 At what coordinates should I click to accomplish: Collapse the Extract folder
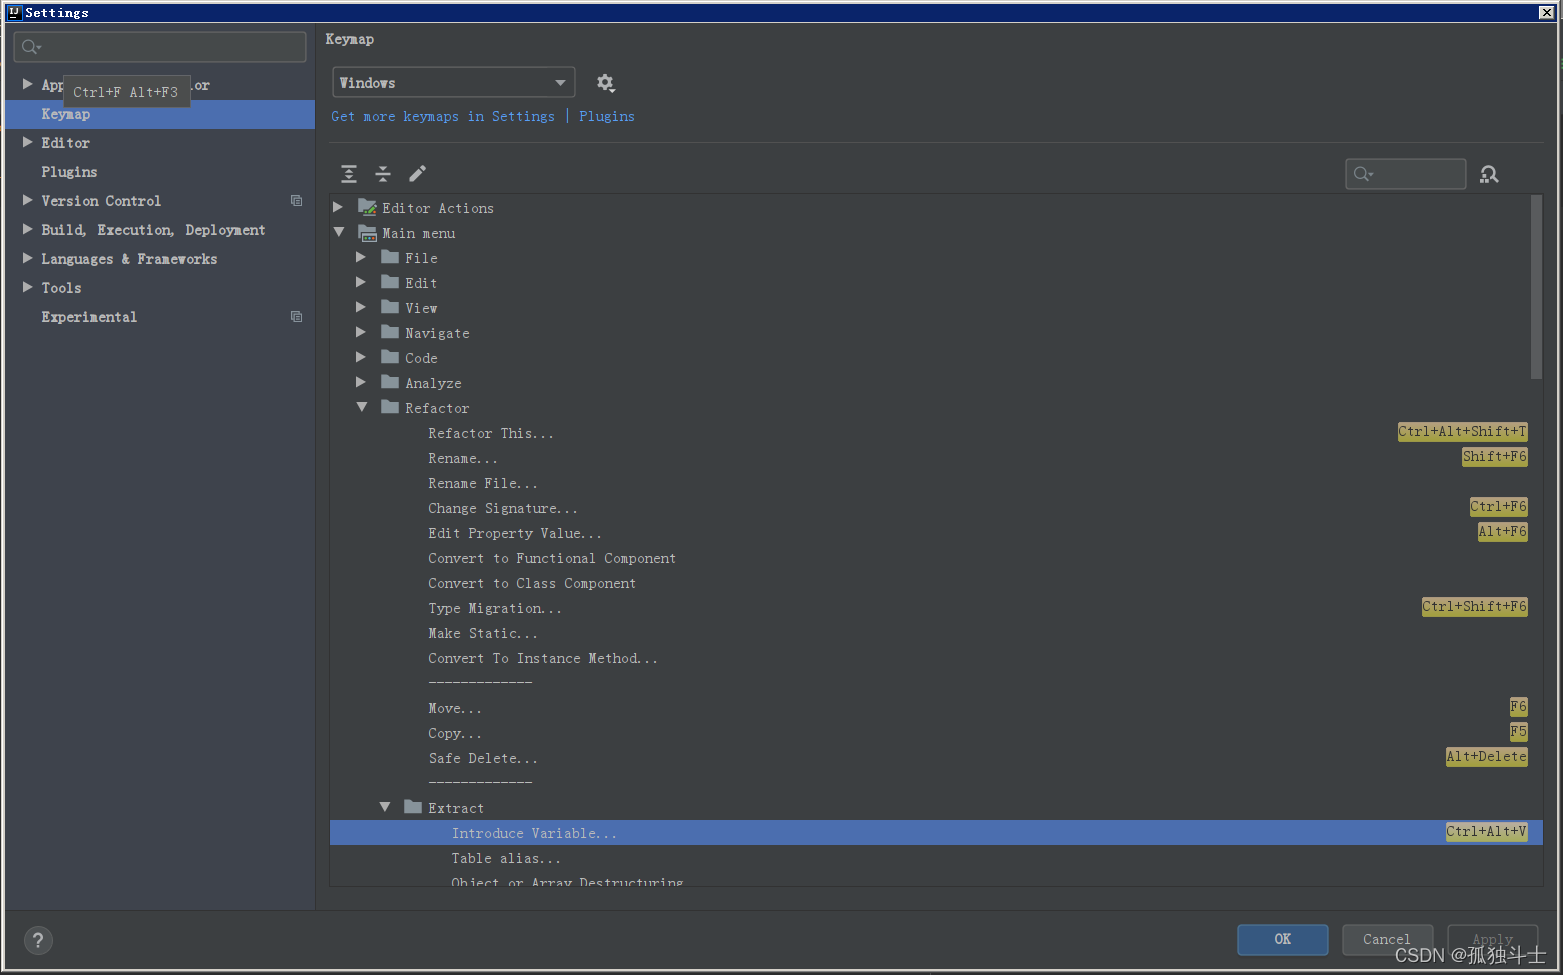385,808
